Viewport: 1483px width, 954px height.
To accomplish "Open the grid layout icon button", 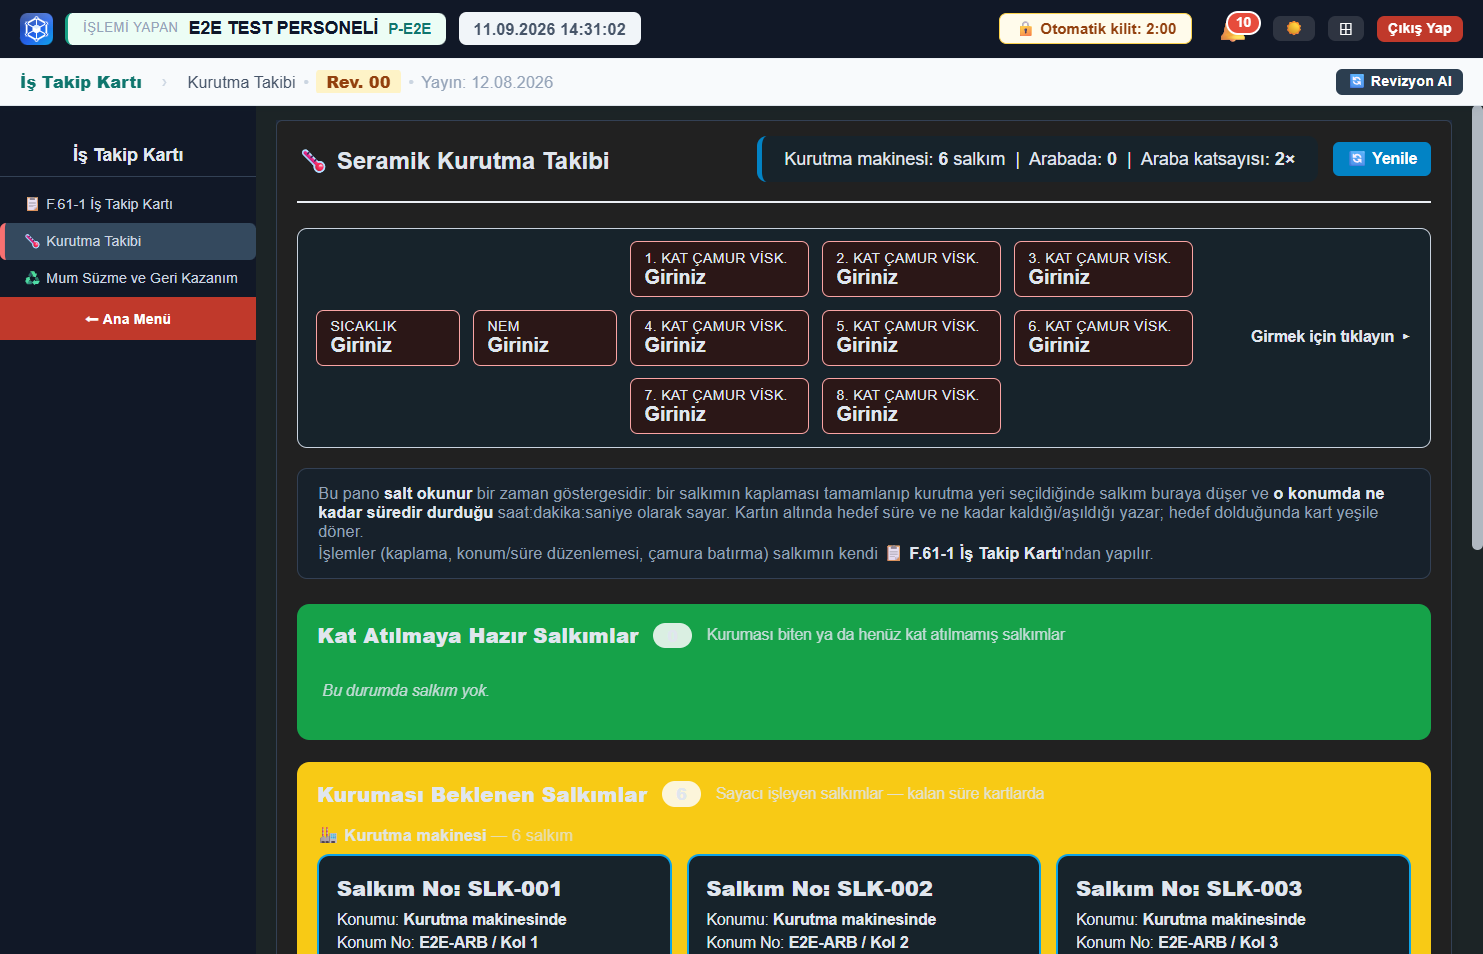I will (1346, 29).
